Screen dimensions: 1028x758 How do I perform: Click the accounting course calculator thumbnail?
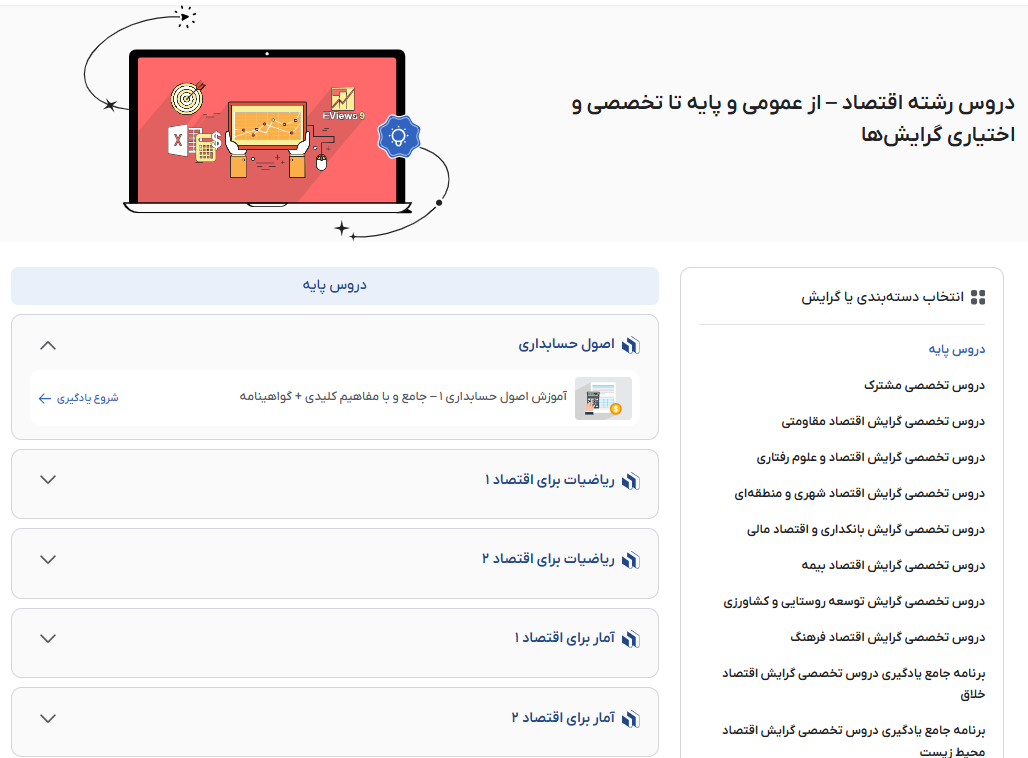tap(603, 397)
